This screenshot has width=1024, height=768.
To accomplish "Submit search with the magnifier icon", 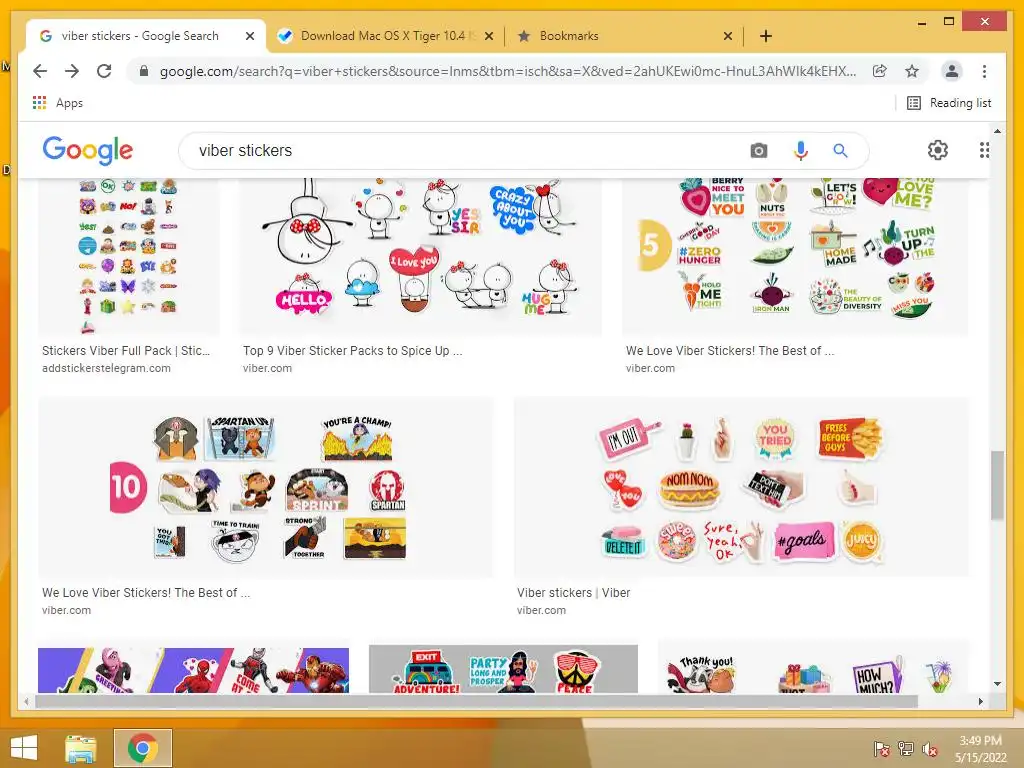I will point(840,151).
